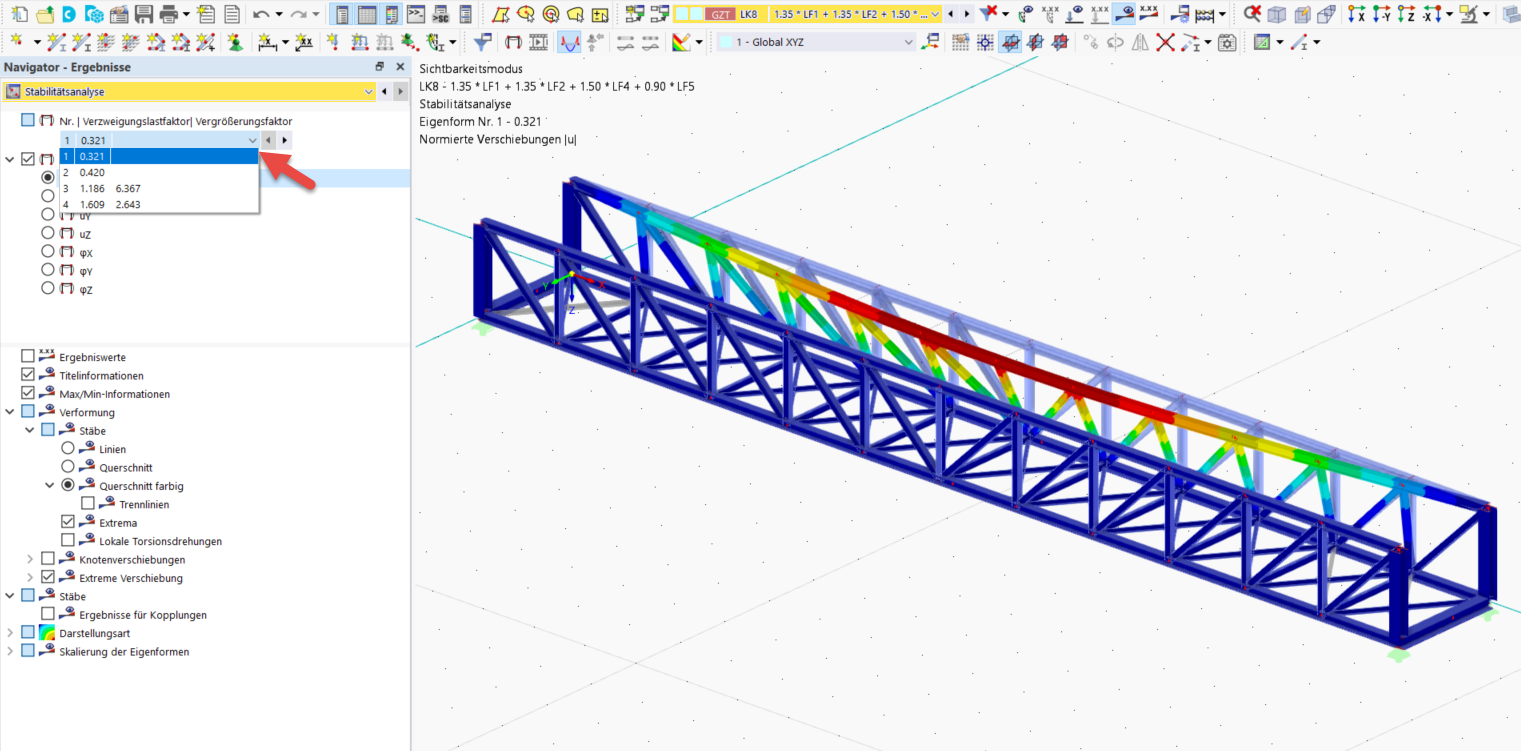The height and width of the screenshot is (751, 1521).
Task: Uncheck the Extrema checkbox
Action: pyautogui.click(x=68, y=522)
